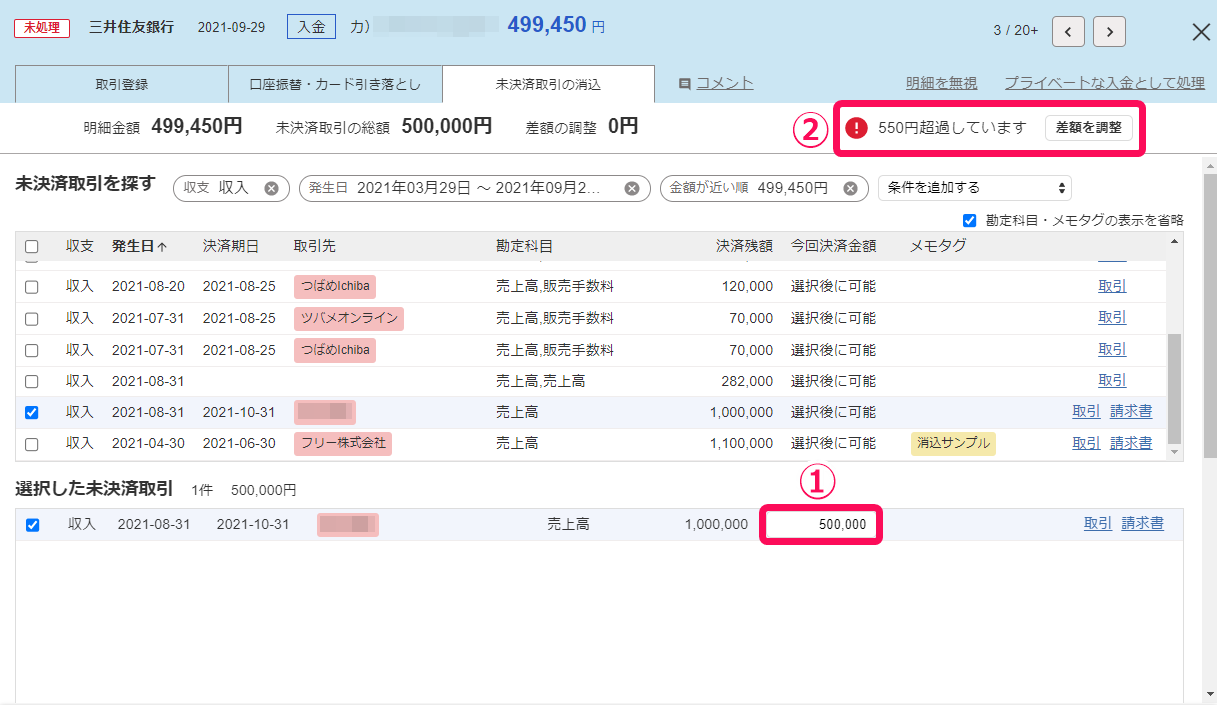
Task: Open 取引 link in 選択した未決済取引 row
Action: [x=1098, y=523]
